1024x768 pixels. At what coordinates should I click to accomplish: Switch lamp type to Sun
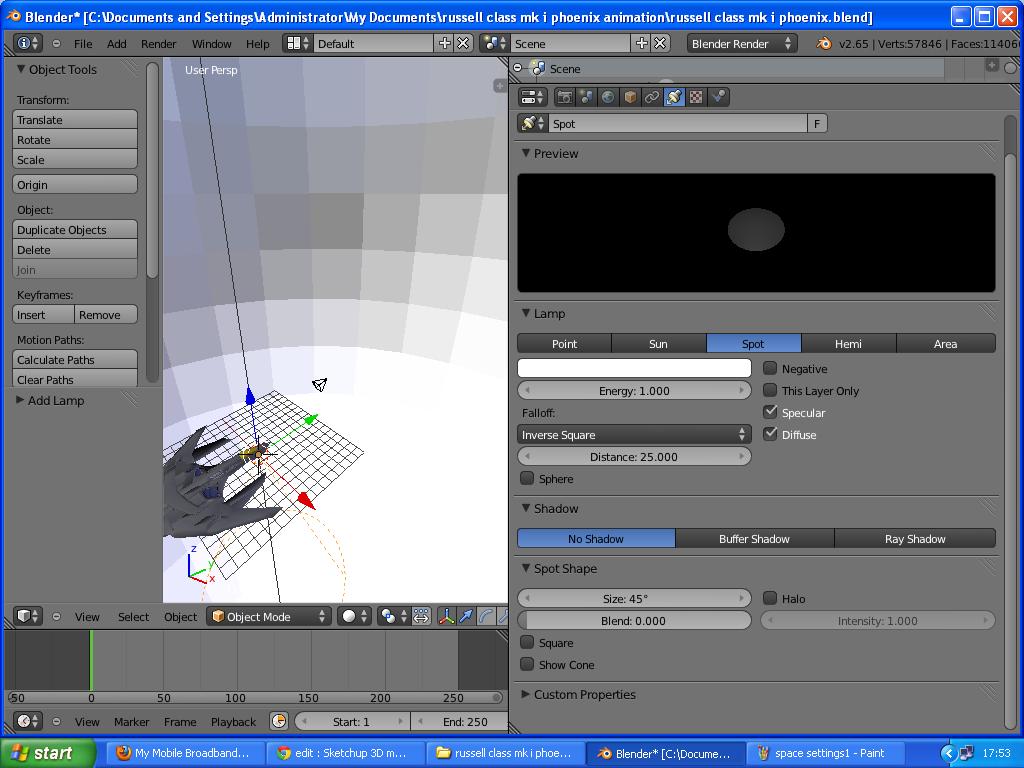pos(658,344)
